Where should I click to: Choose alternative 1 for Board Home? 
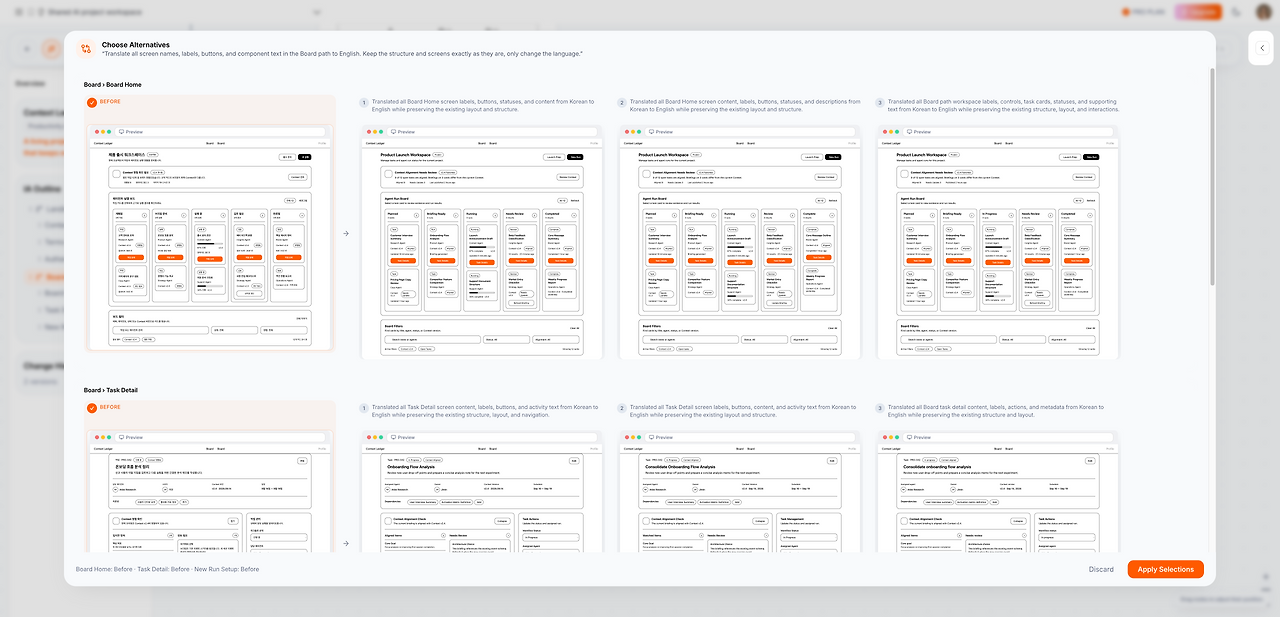[364, 103]
